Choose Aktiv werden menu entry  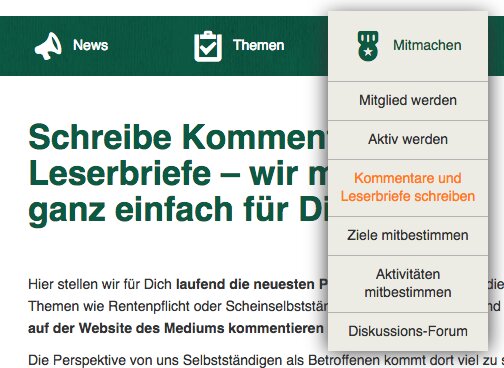coord(408,140)
